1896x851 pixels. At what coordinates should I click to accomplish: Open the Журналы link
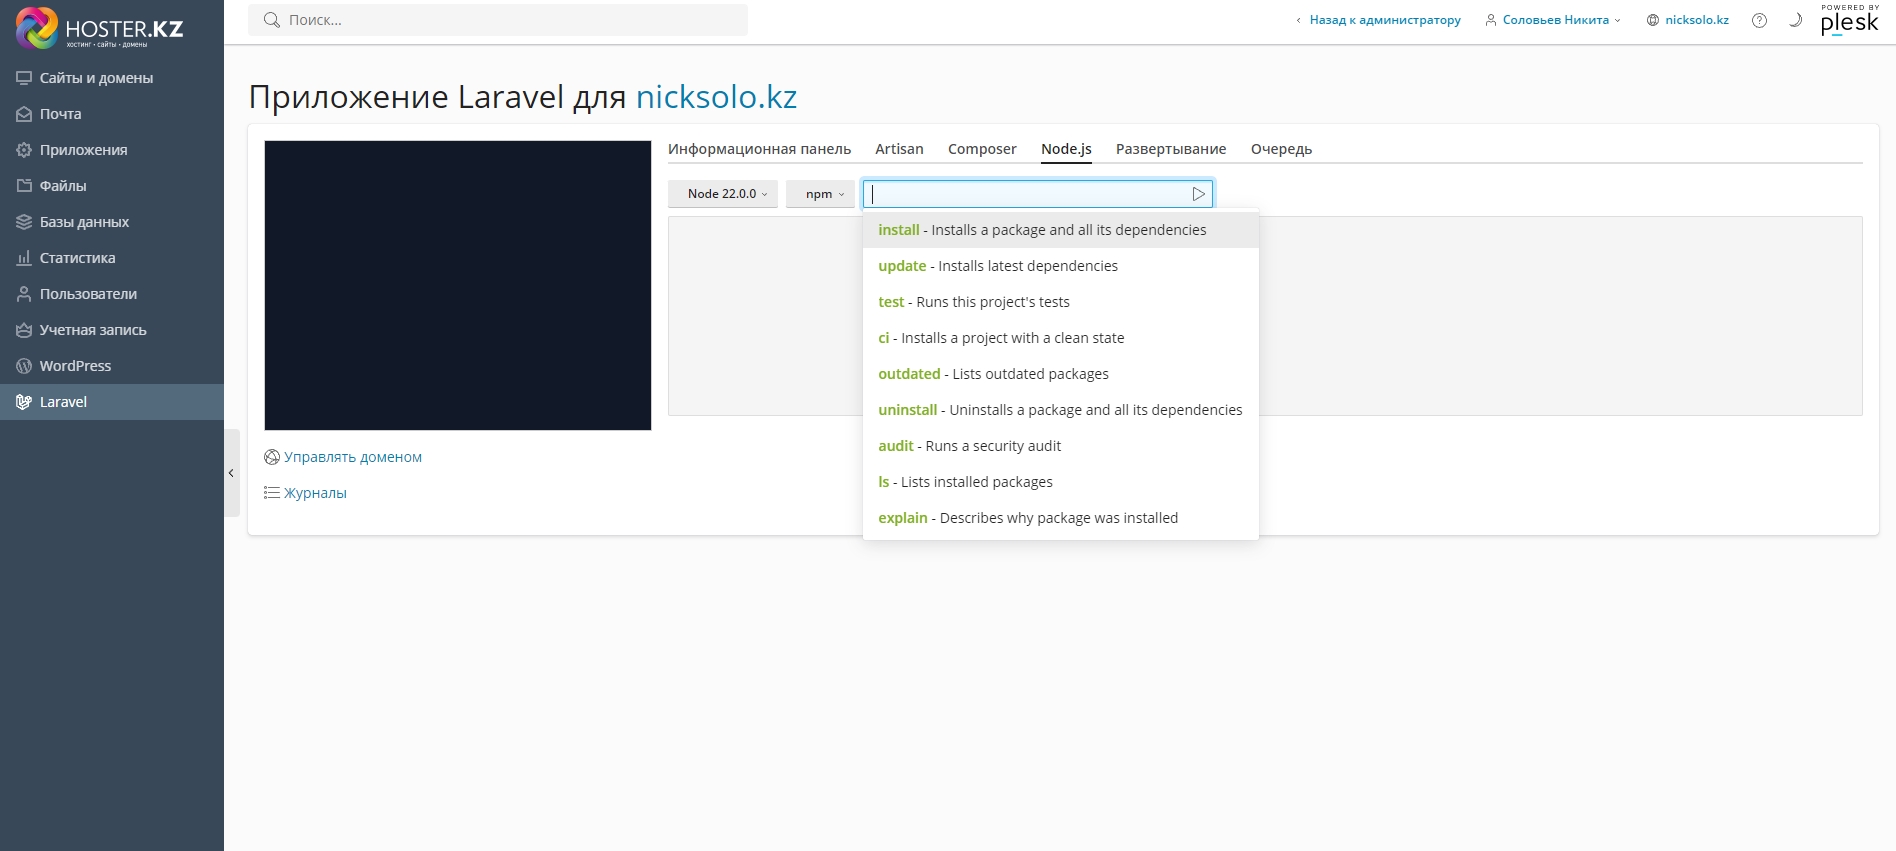pyautogui.click(x=315, y=493)
